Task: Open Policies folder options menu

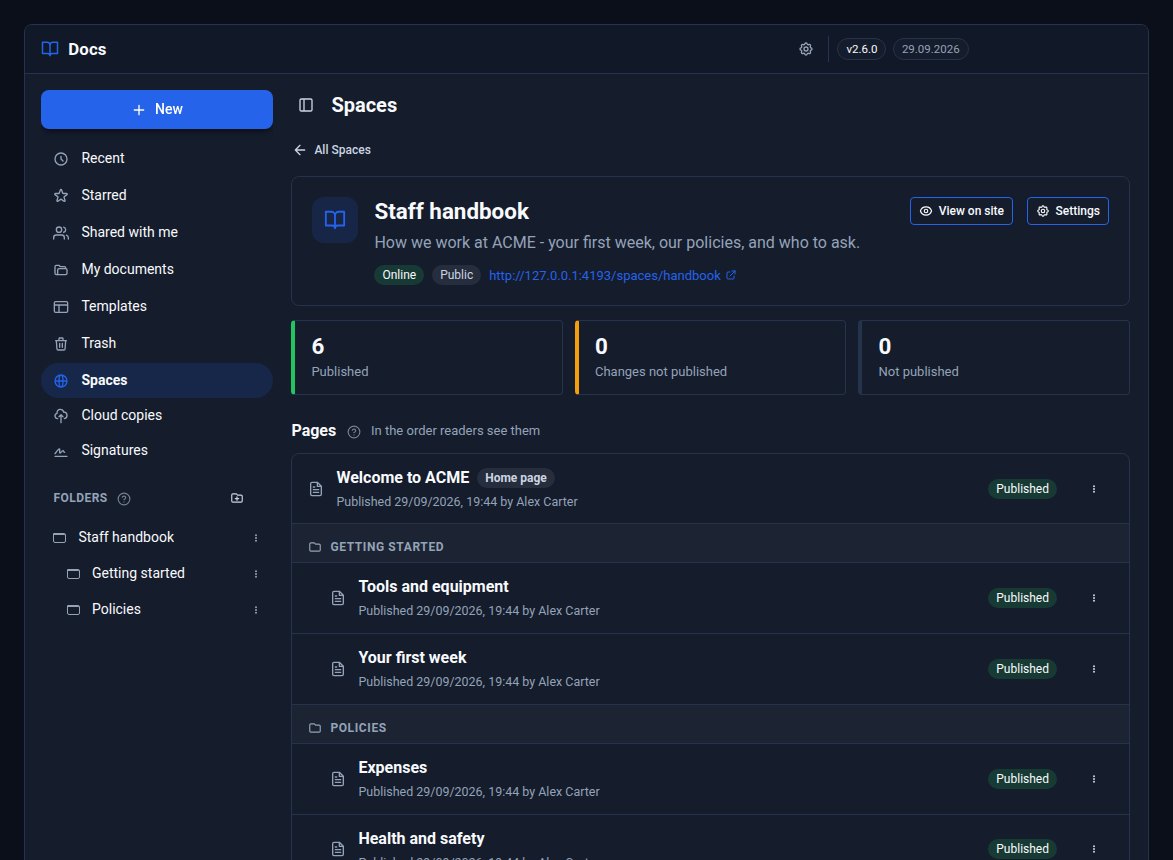Action: [x=256, y=609]
